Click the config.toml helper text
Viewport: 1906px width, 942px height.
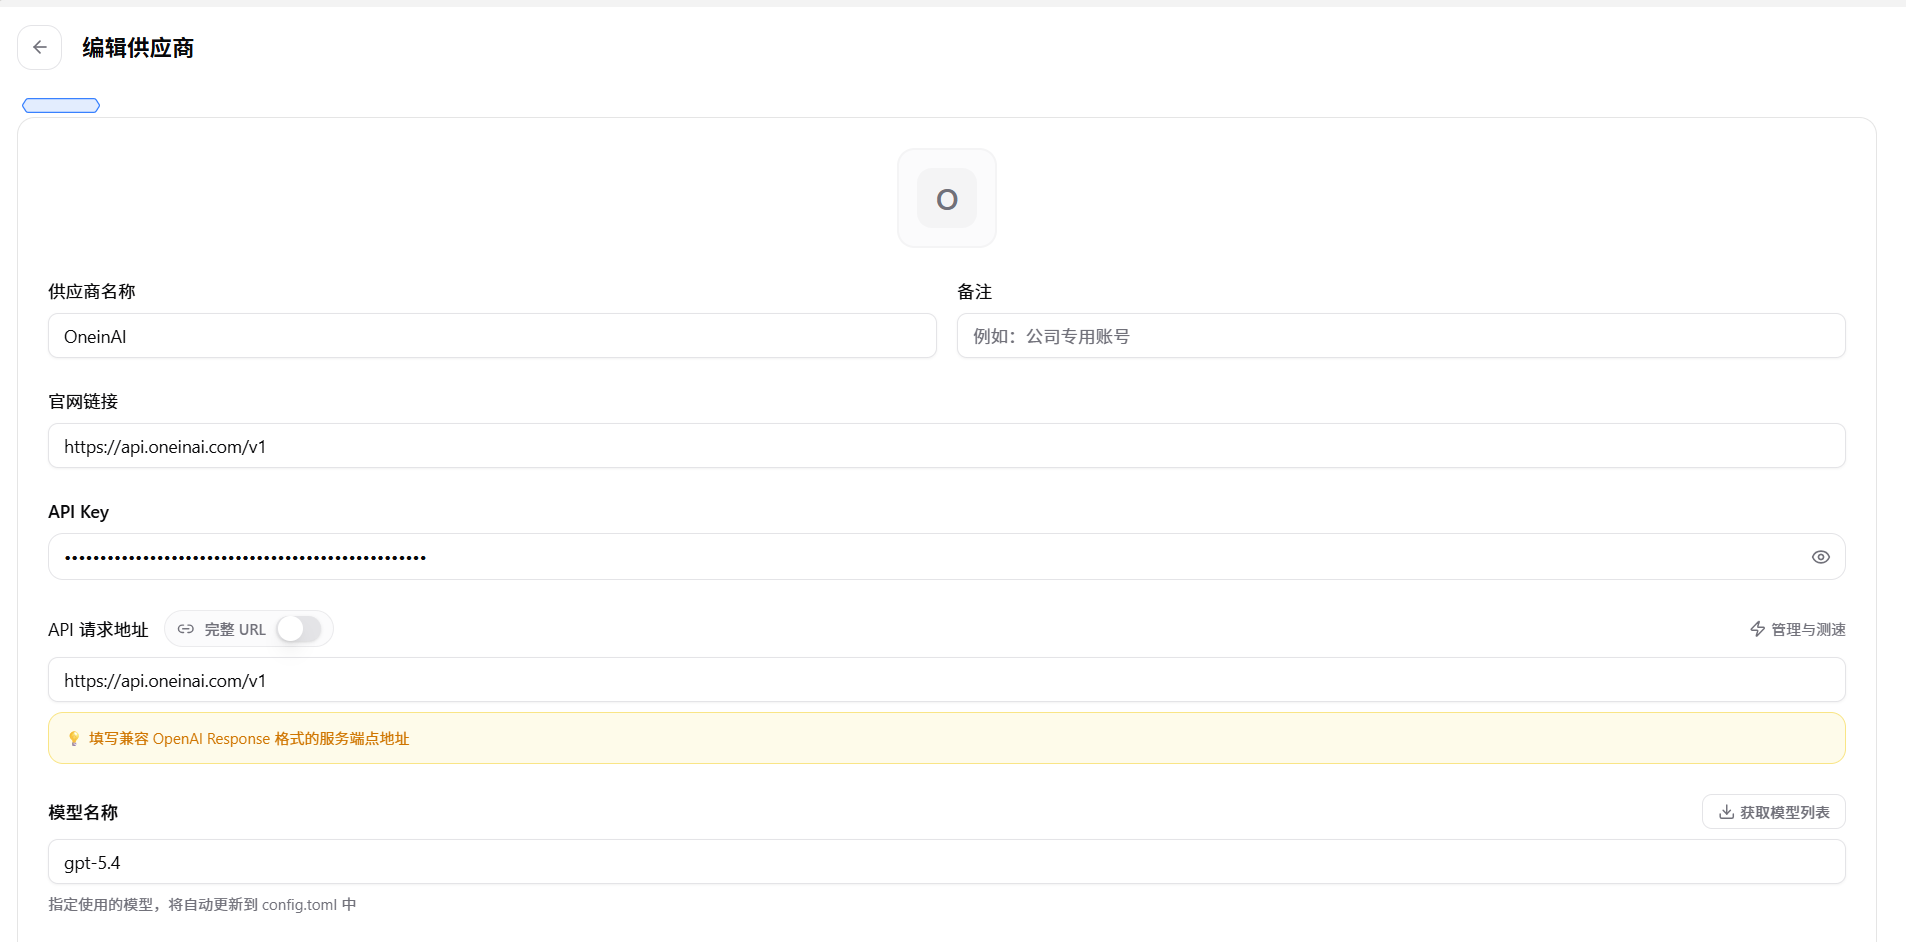[x=202, y=905]
